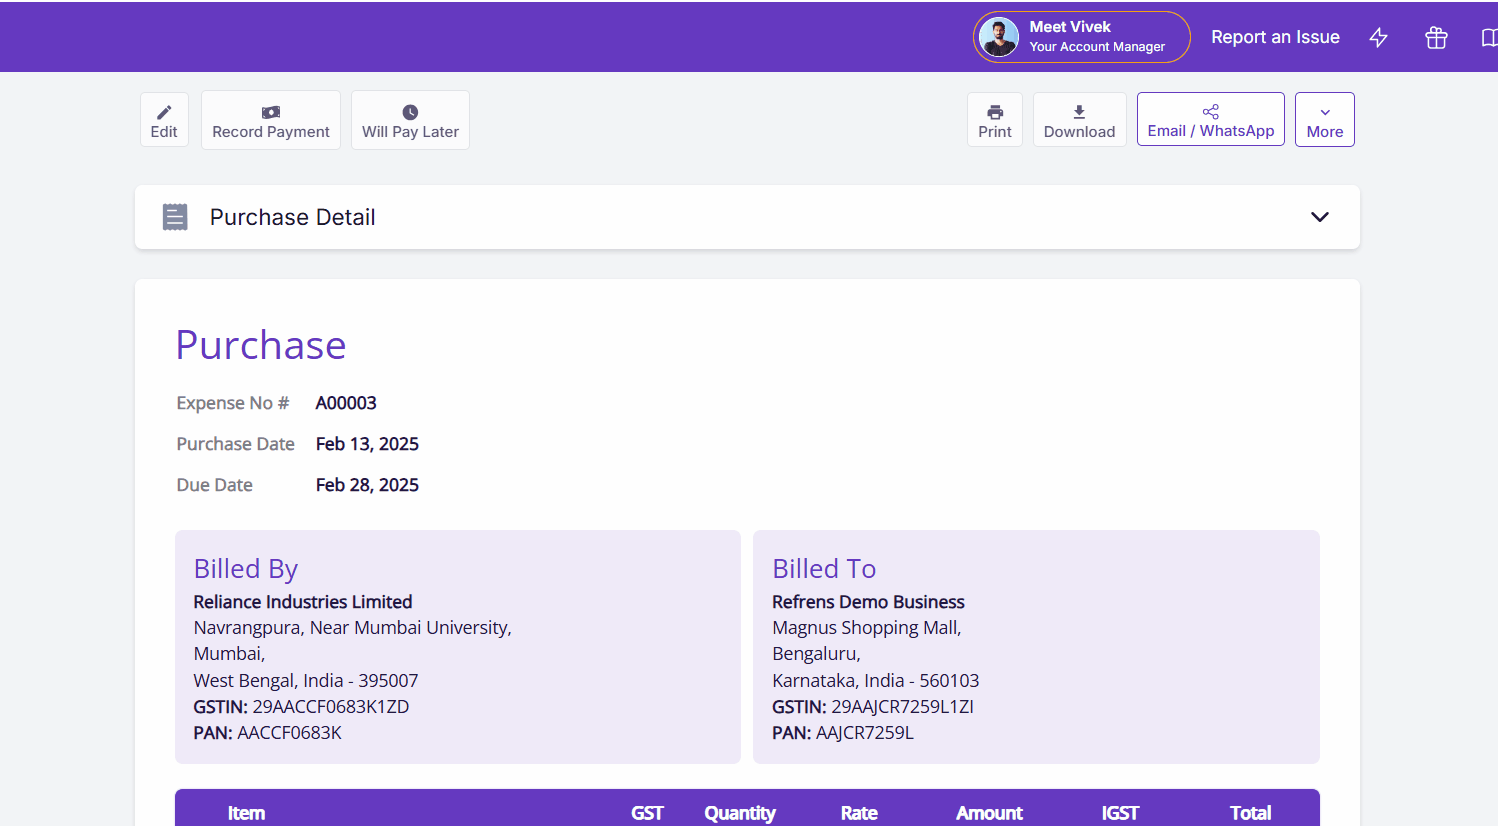This screenshot has height=826, width=1498.
Task: Click Refrens Demo Business name
Action: (868, 602)
